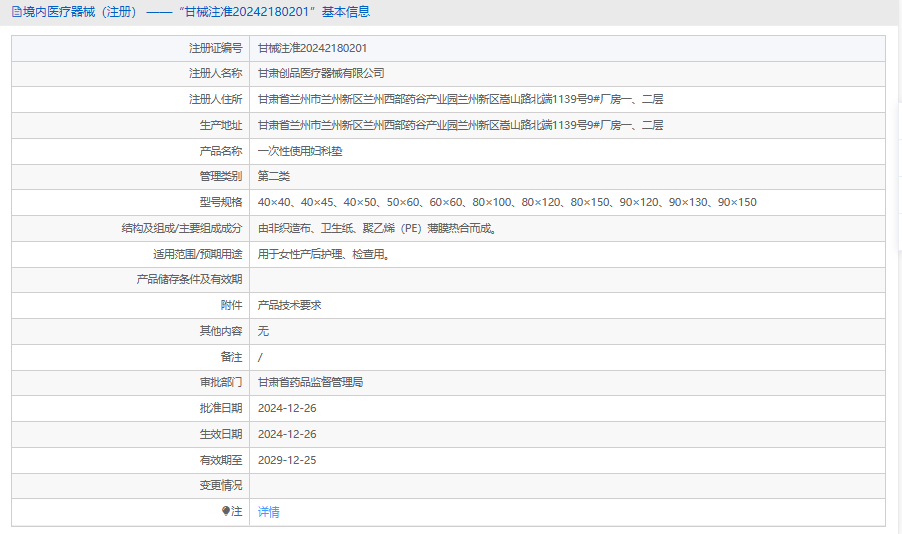Viewport: 902px width, 534px height.
Task: Click the 附件 row label
Action: click(231, 305)
